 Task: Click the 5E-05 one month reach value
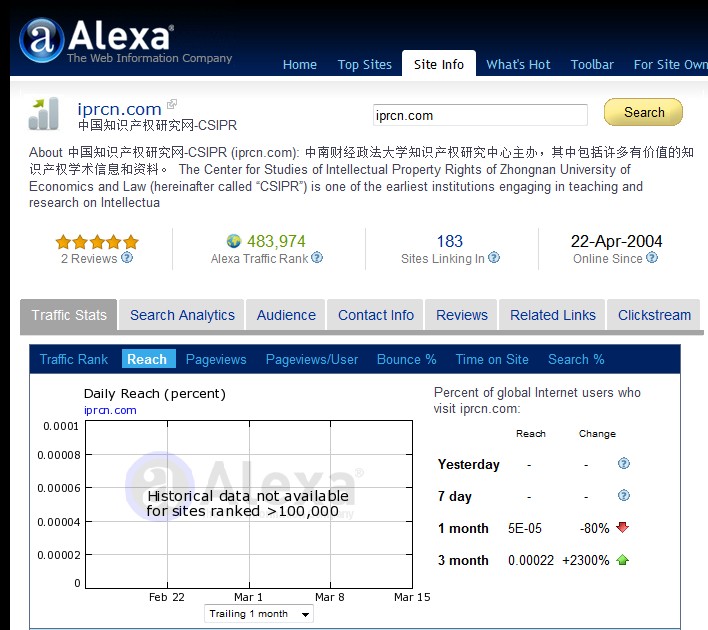(525, 528)
